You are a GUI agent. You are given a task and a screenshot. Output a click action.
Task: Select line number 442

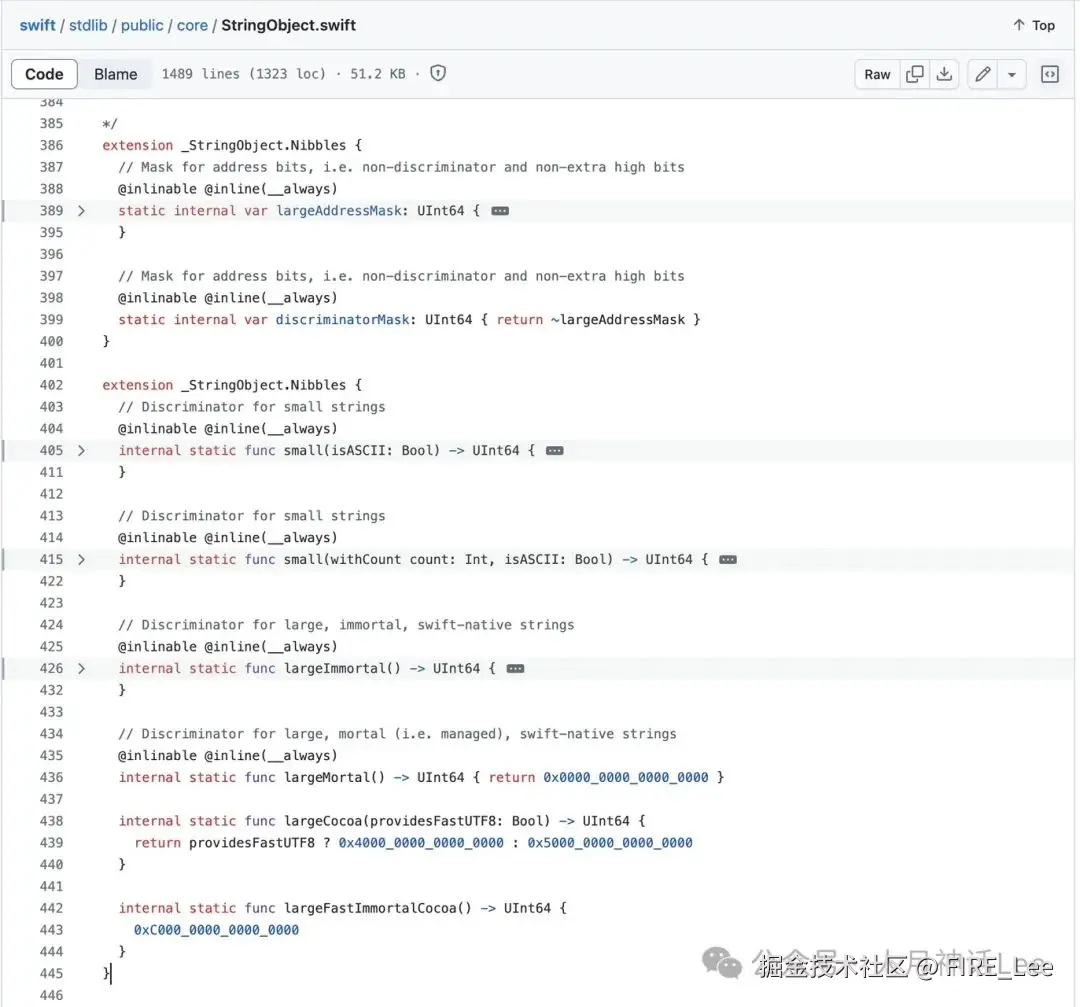pos(51,908)
